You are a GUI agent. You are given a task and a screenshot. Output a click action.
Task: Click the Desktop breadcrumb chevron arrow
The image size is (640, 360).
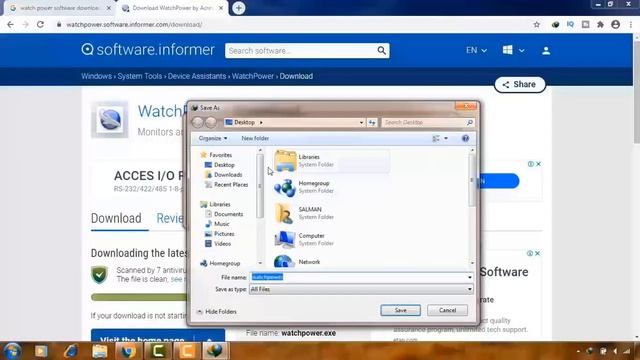(x=261, y=122)
